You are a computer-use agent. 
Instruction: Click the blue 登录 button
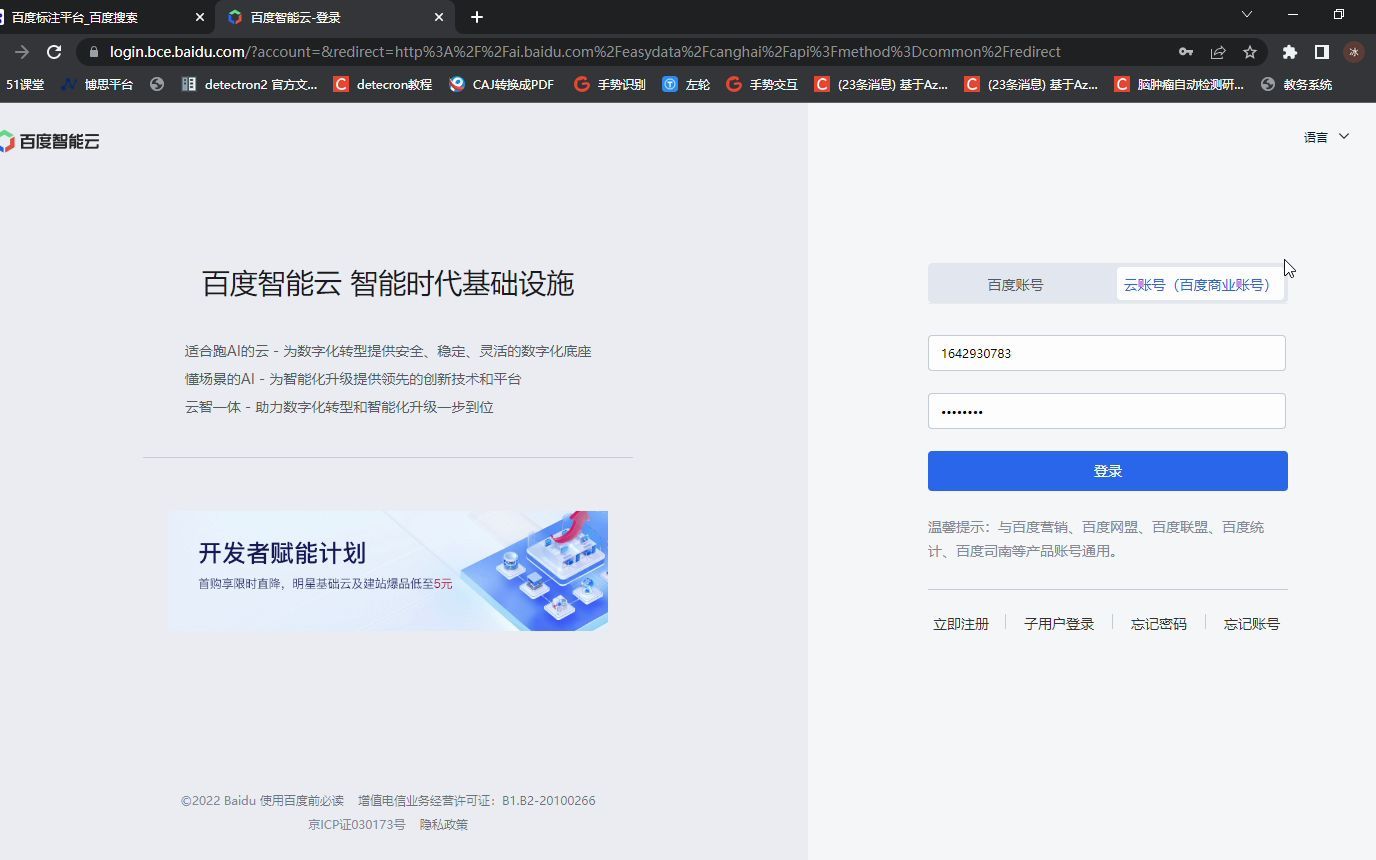coord(1108,471)
